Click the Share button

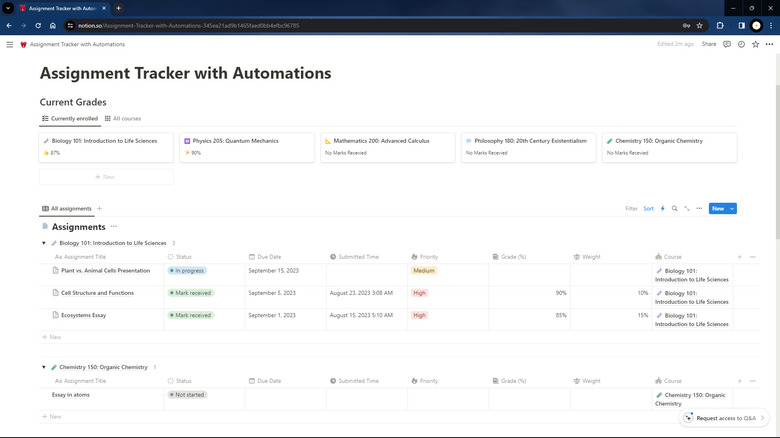tap(709, 44)
